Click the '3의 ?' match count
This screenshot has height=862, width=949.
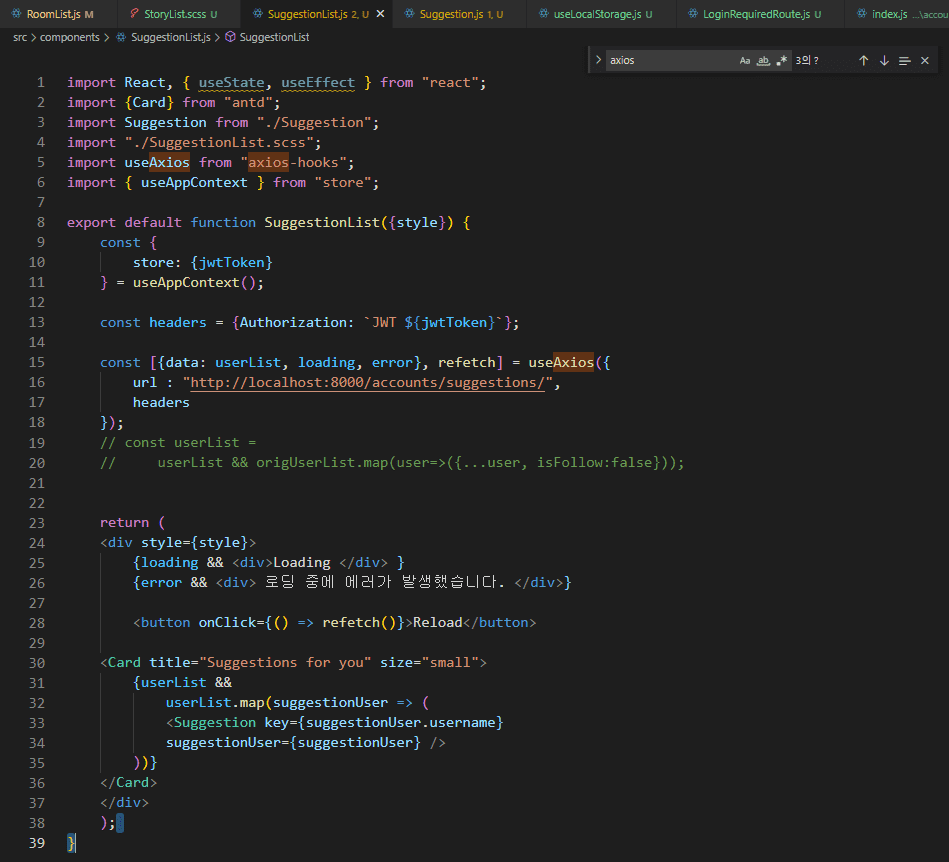(x=807, y=61)
